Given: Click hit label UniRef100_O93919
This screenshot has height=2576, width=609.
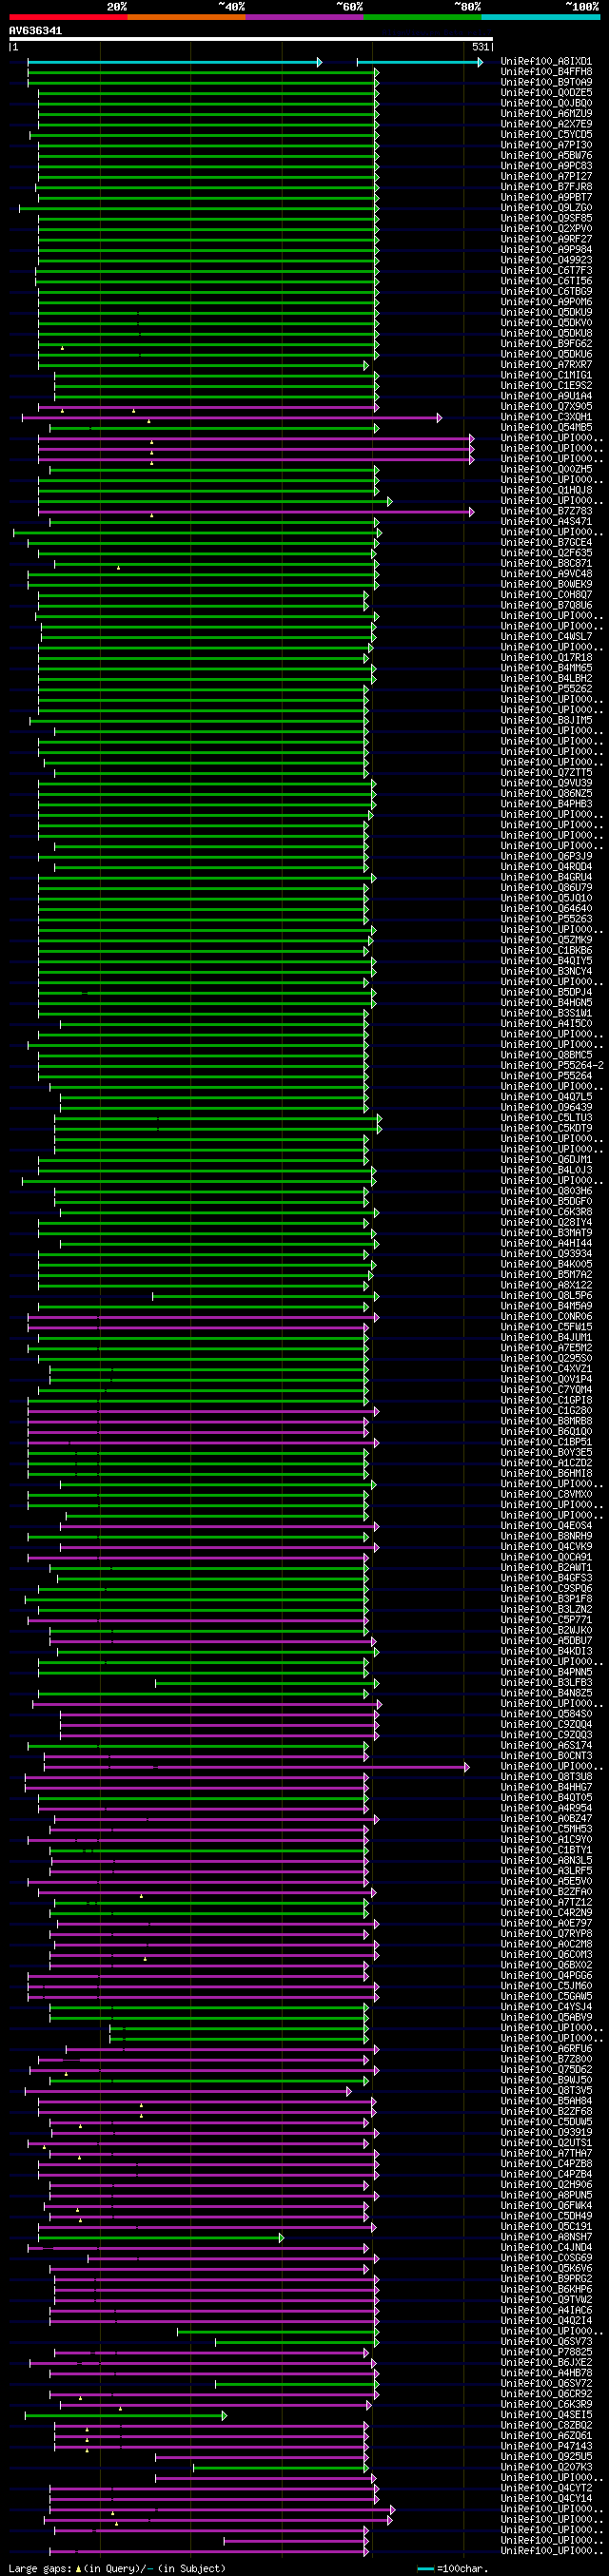Looking at the screenshot, I should click(546, 2133).
